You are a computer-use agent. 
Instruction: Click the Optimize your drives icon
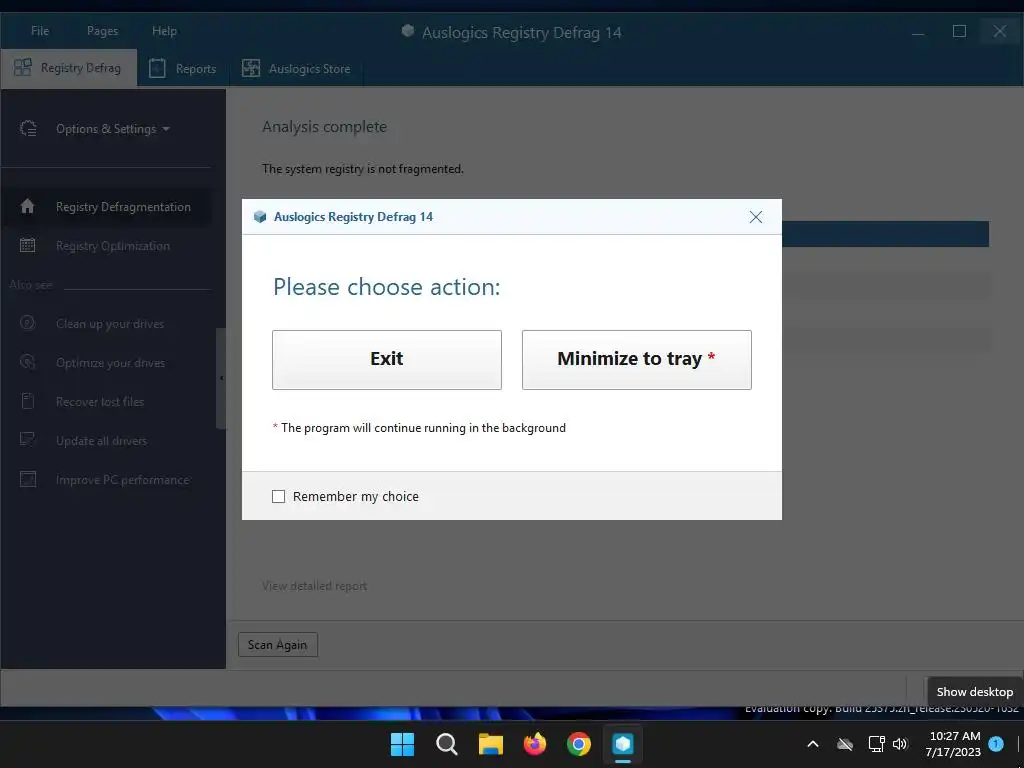27,362
